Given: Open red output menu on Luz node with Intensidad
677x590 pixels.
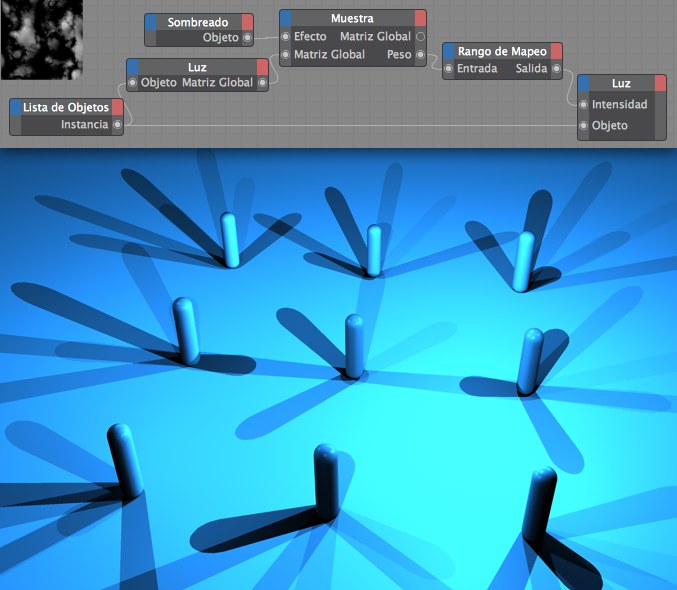Looking at the screenshot, I should [x=660, y=83].
